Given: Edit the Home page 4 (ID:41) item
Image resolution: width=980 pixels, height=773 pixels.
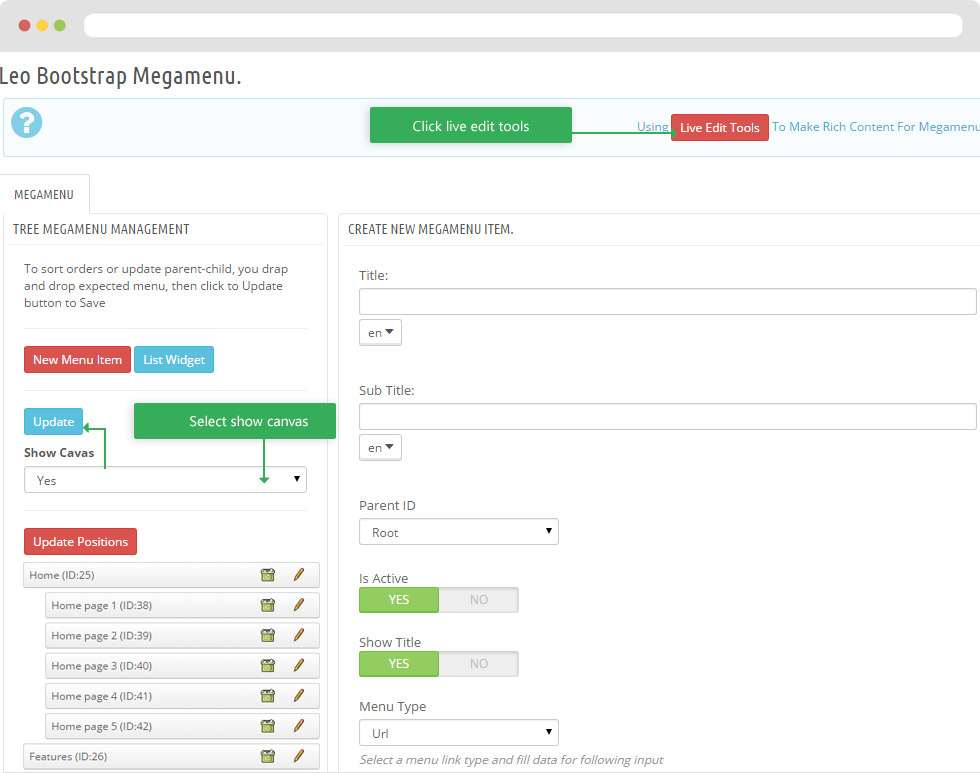Looking at the screenshot, I should 299,695.
